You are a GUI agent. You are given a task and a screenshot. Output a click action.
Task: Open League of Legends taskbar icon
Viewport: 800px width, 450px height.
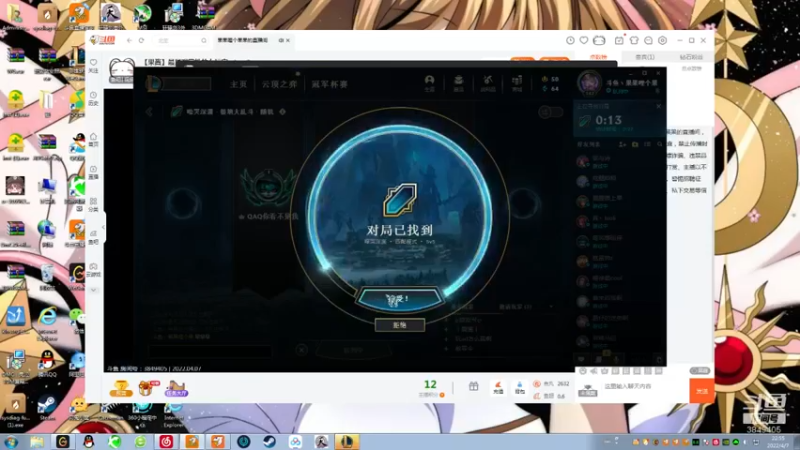(x=347, y=441)
